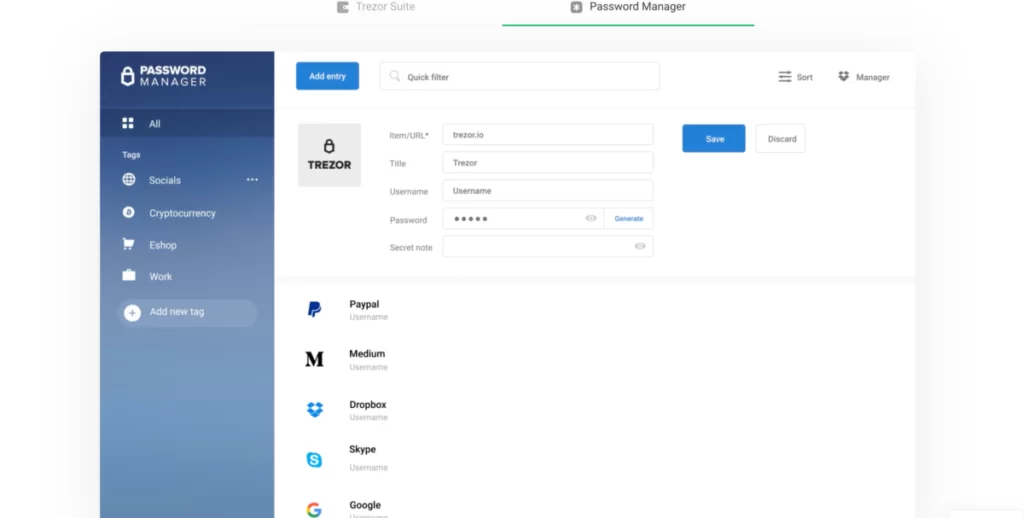This screenshot has height=518, width=1024.
Task: Click the Google logo icon
Action: 314,510
